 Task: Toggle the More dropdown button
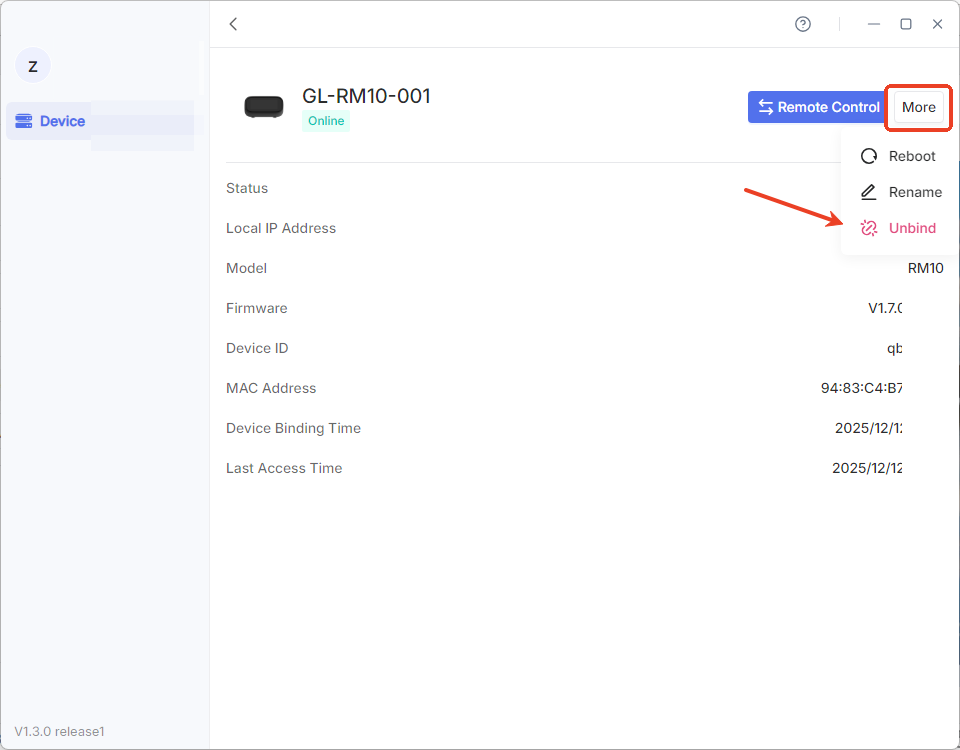click(x=918, y=107)
